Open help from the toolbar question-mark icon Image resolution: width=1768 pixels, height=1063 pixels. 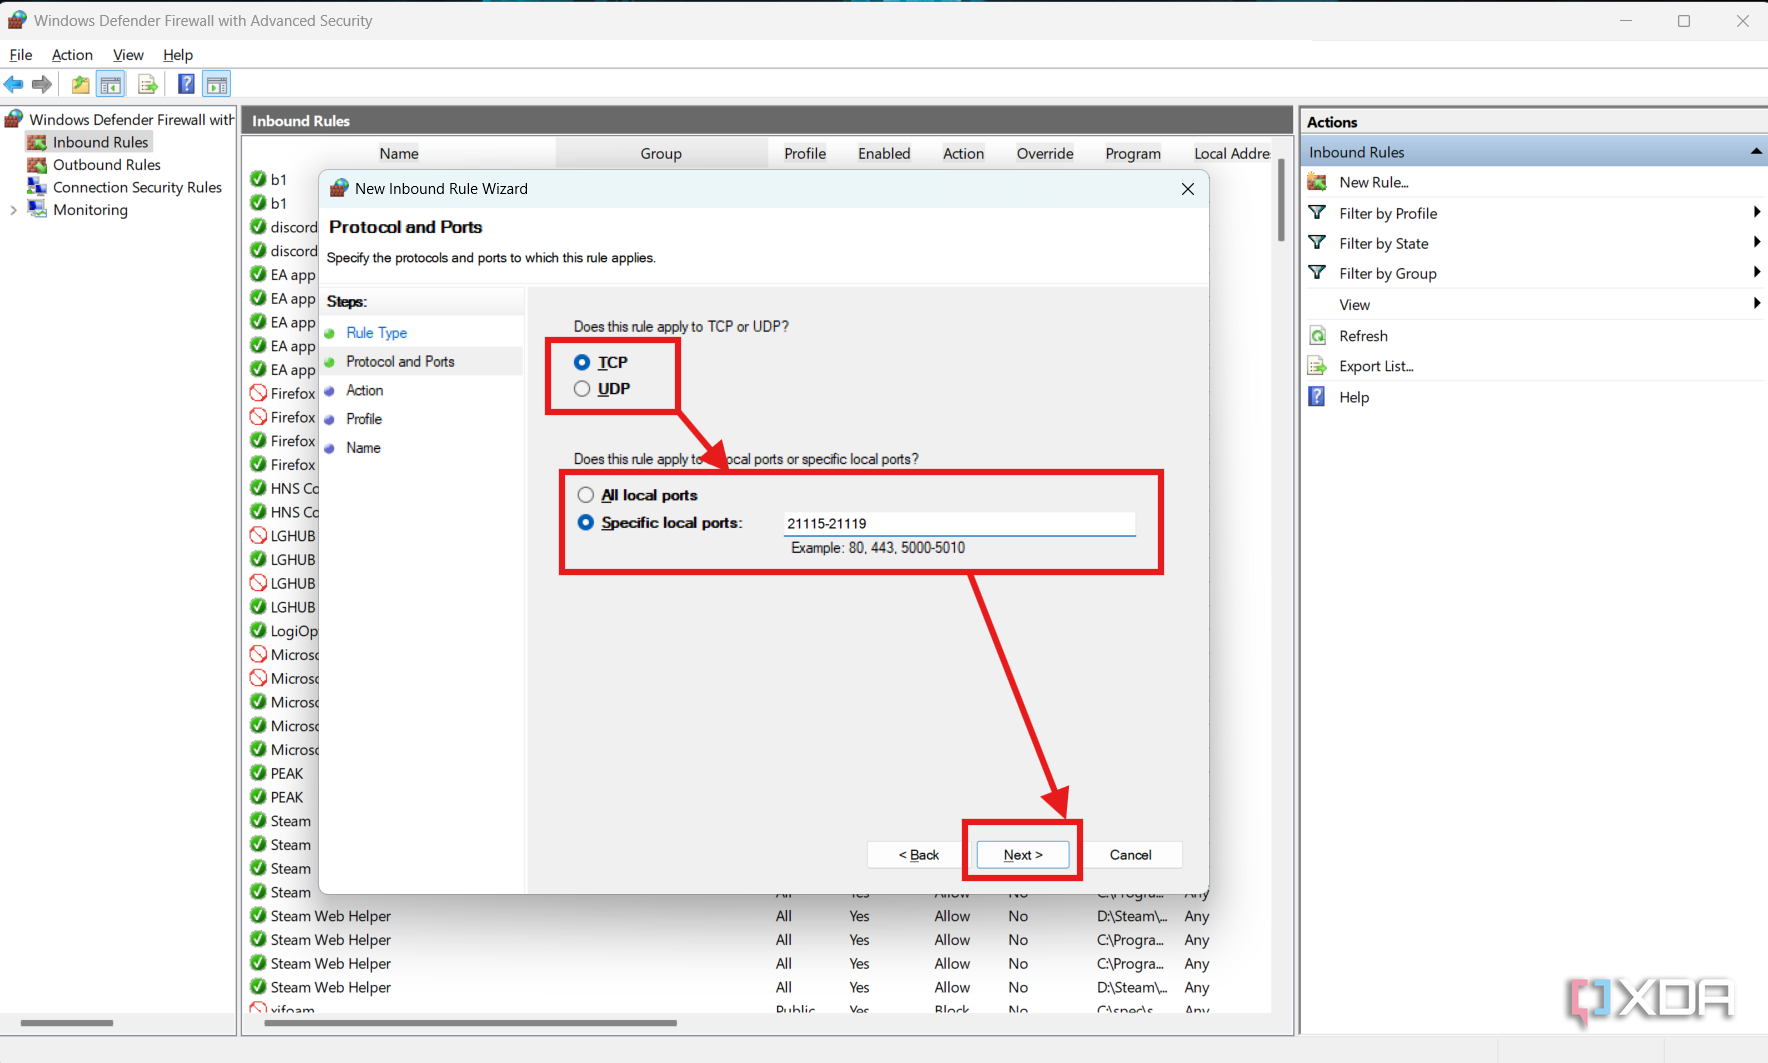pos(186,85)
